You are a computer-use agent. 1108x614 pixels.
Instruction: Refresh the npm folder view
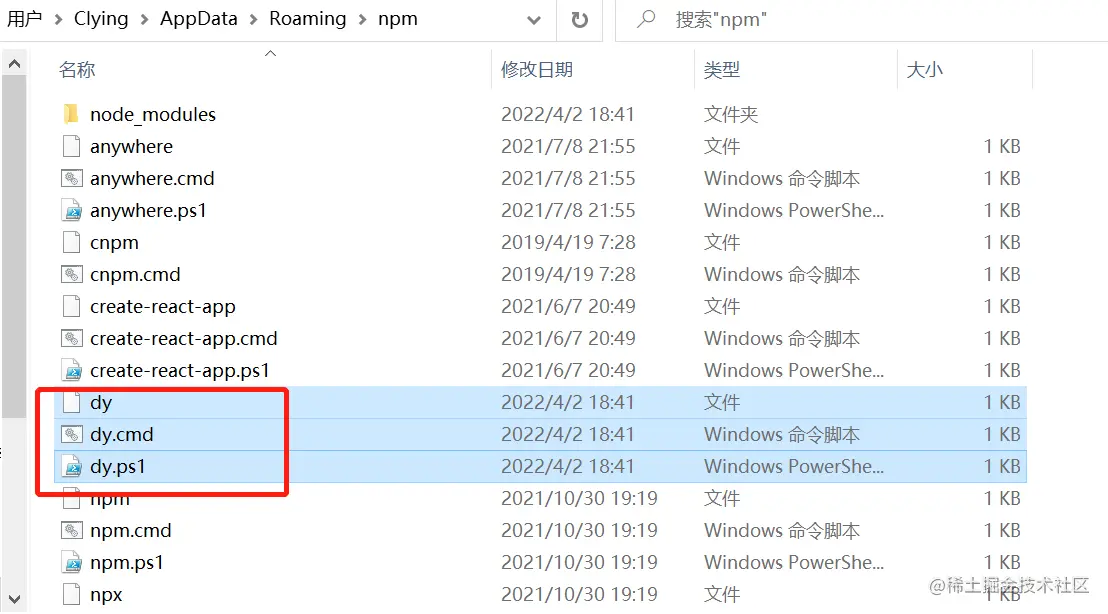click(x=579, y=20)
